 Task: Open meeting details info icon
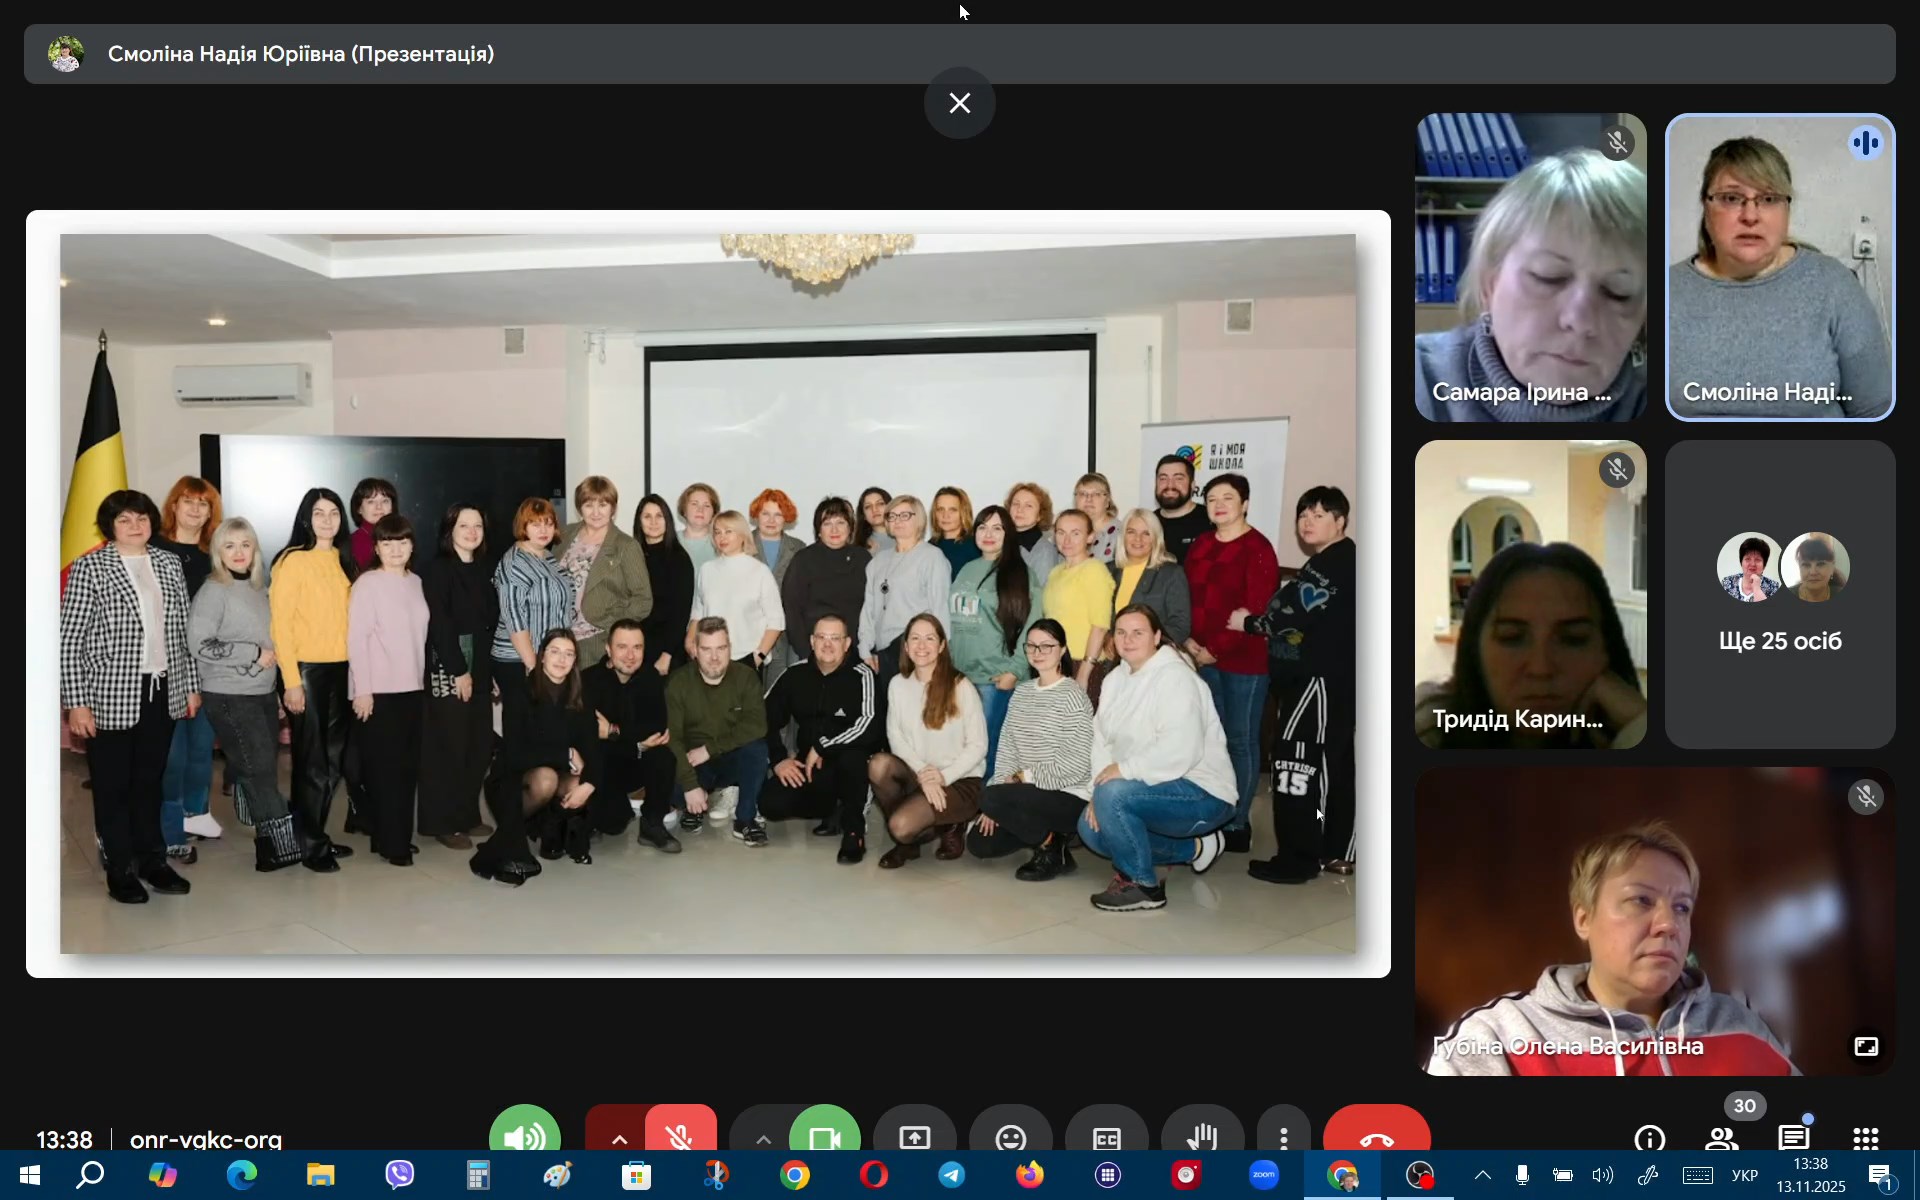1649,1138
